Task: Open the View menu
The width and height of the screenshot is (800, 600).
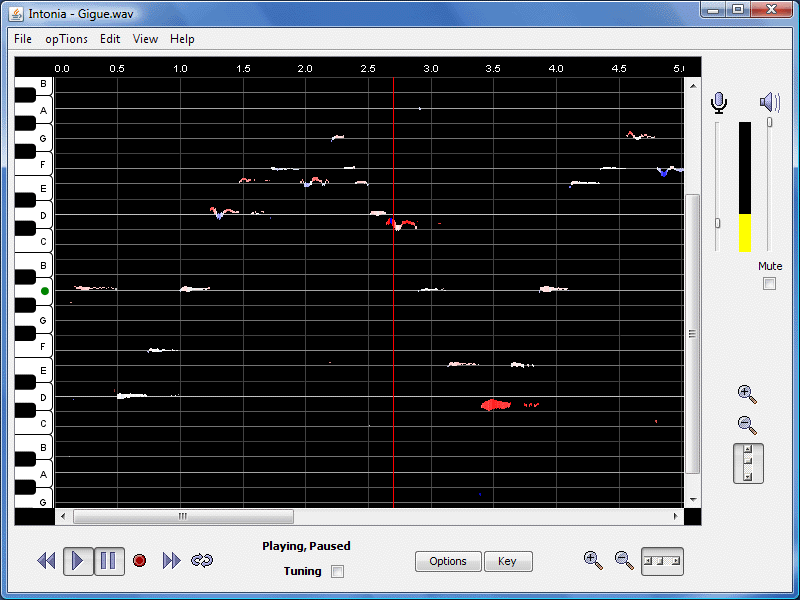Action: pyautogui.click(x=145, y=39)
